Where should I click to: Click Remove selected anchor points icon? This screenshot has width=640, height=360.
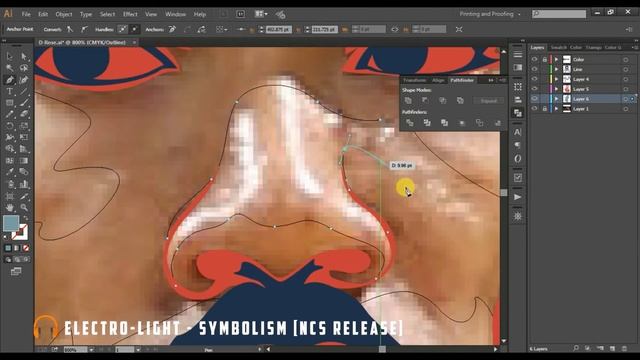[172, 29]
